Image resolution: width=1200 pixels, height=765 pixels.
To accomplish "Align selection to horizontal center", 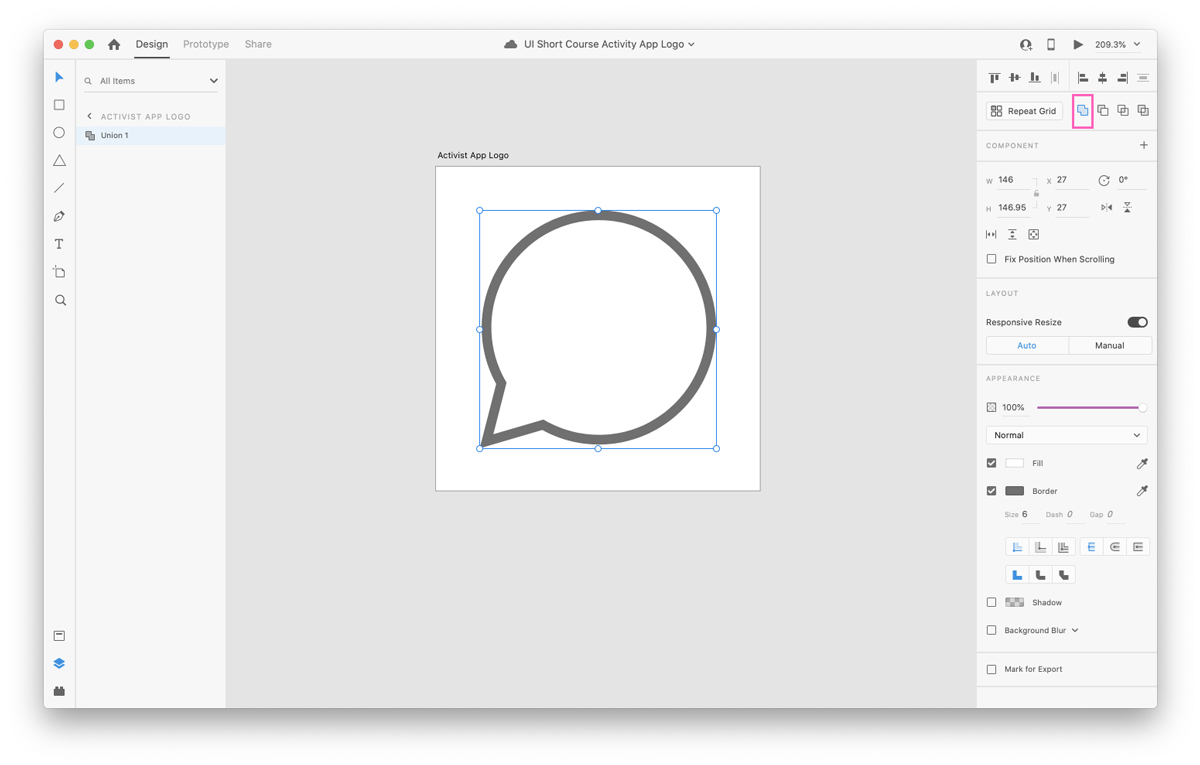I will click(1103, 78).
